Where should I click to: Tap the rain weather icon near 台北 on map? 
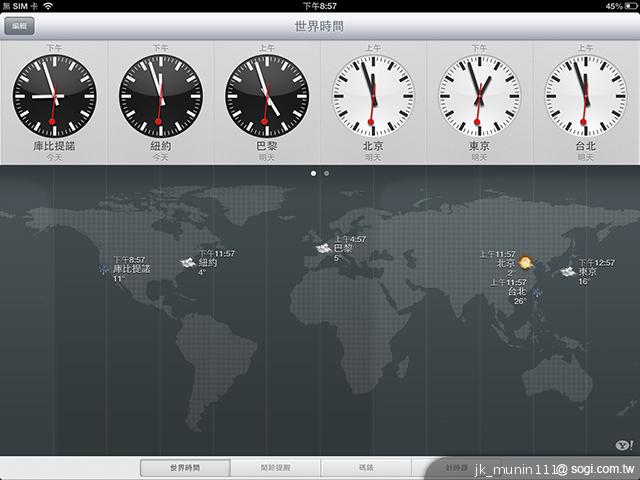pyautogui.click(x=537, y=292)
